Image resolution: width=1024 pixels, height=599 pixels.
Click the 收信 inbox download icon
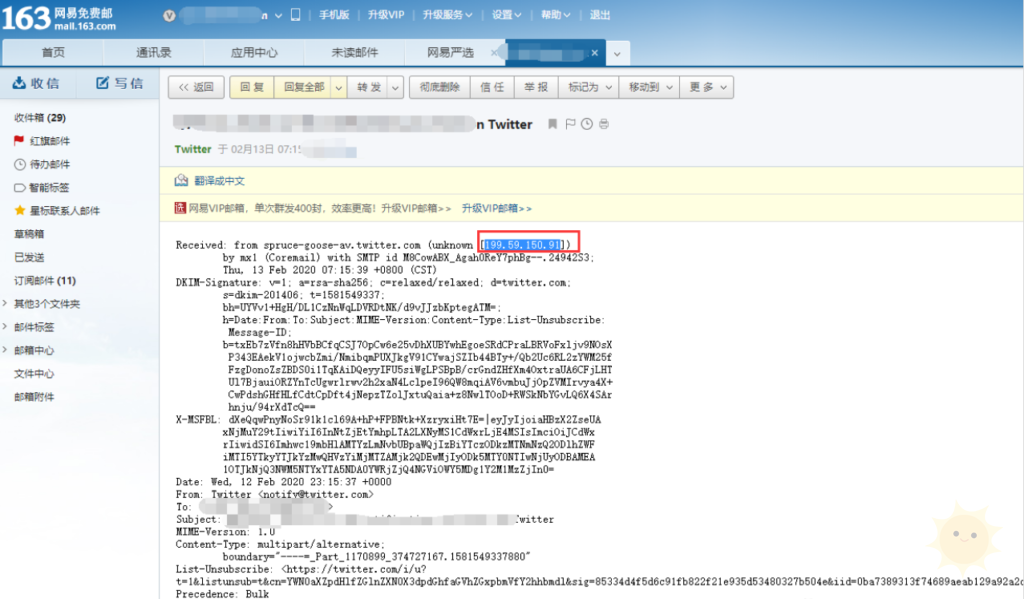(19, 83)
